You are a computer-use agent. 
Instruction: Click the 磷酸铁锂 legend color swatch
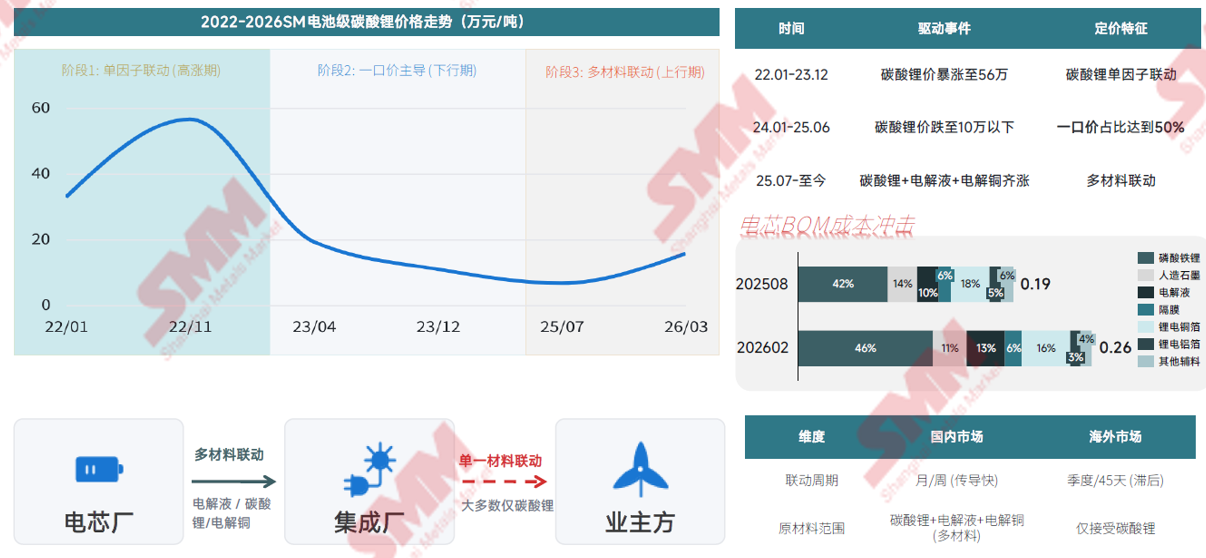click(x=1146, y=258)
